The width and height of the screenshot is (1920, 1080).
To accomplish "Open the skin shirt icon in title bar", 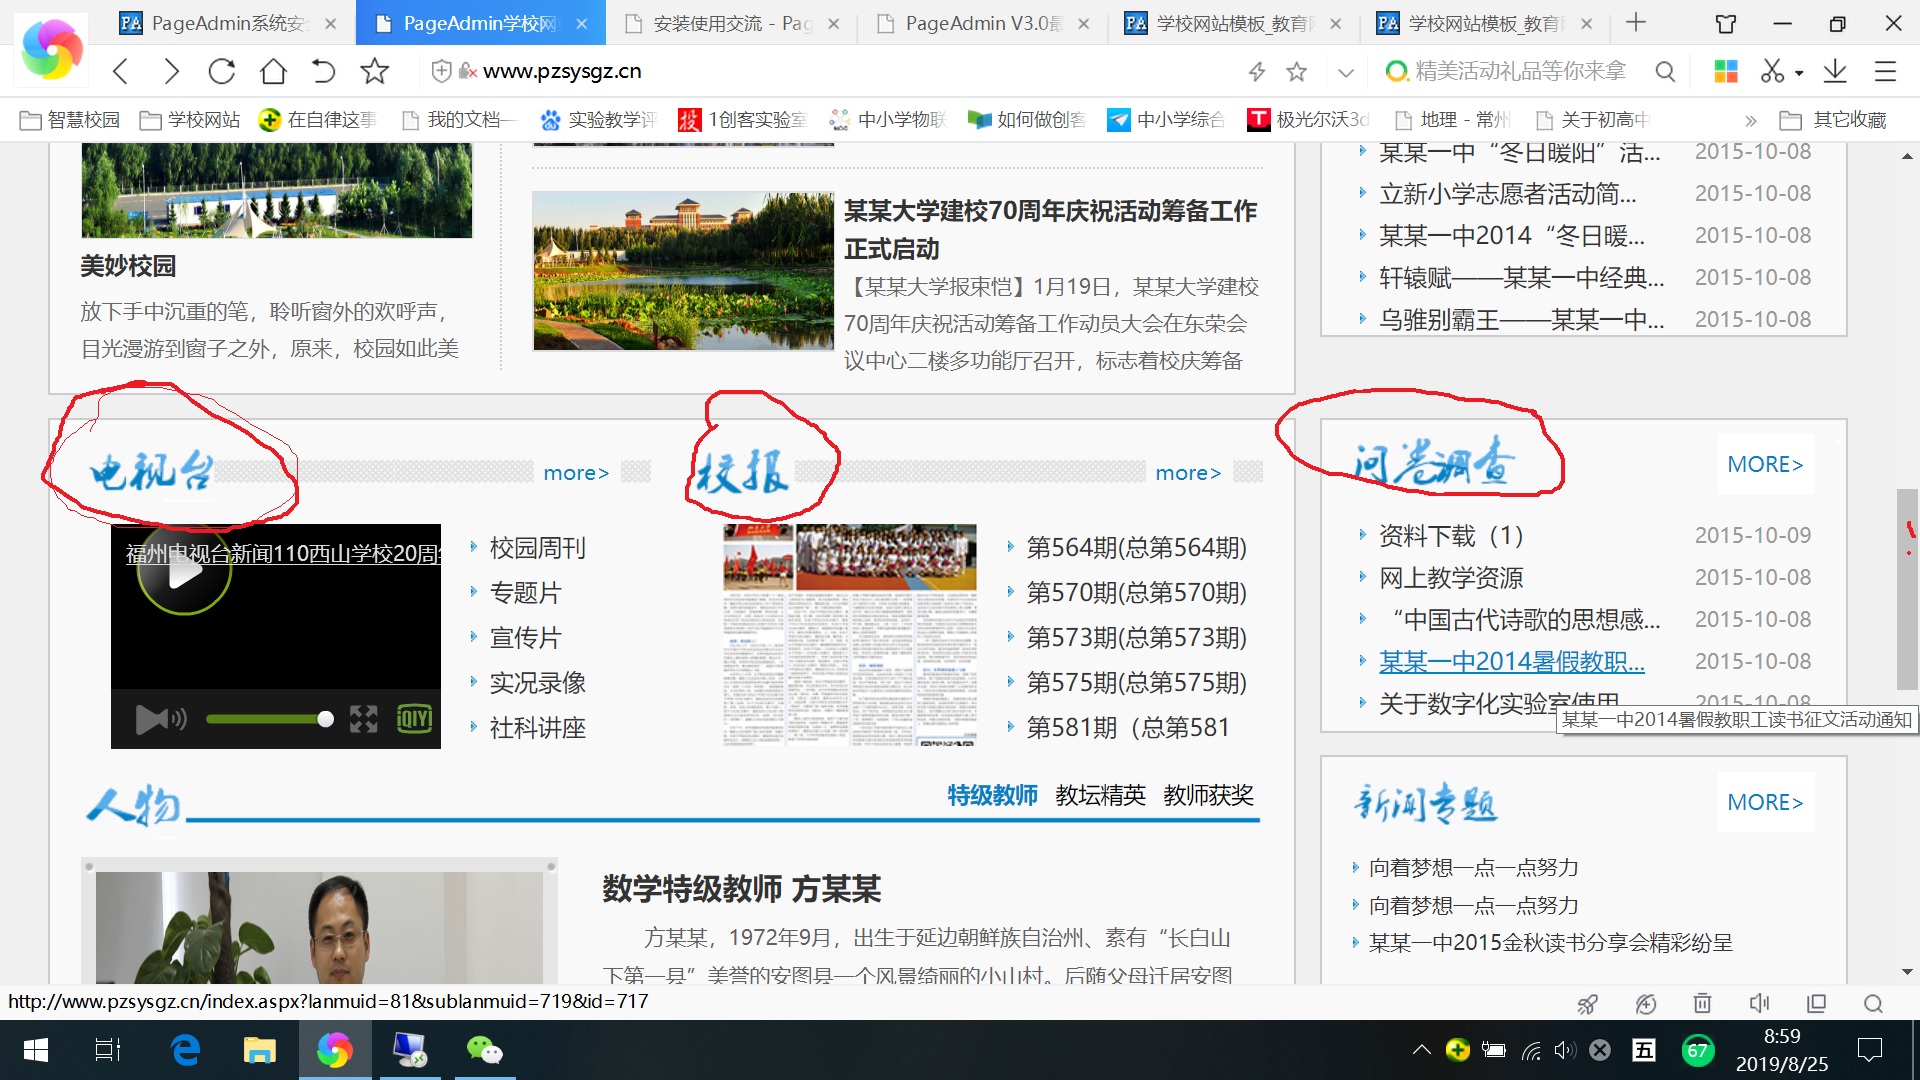I will click(1726, 23).
